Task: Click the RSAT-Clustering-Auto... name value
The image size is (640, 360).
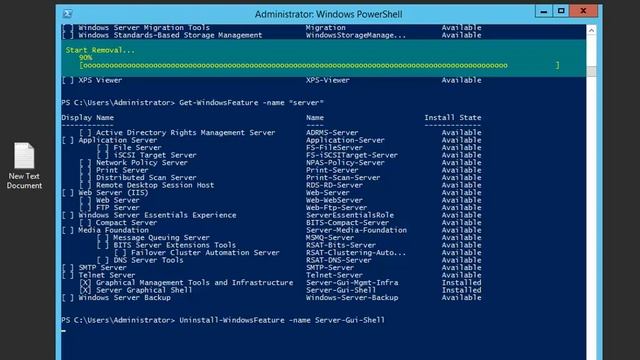Action: pyautogui.click(x=356, y=252)
